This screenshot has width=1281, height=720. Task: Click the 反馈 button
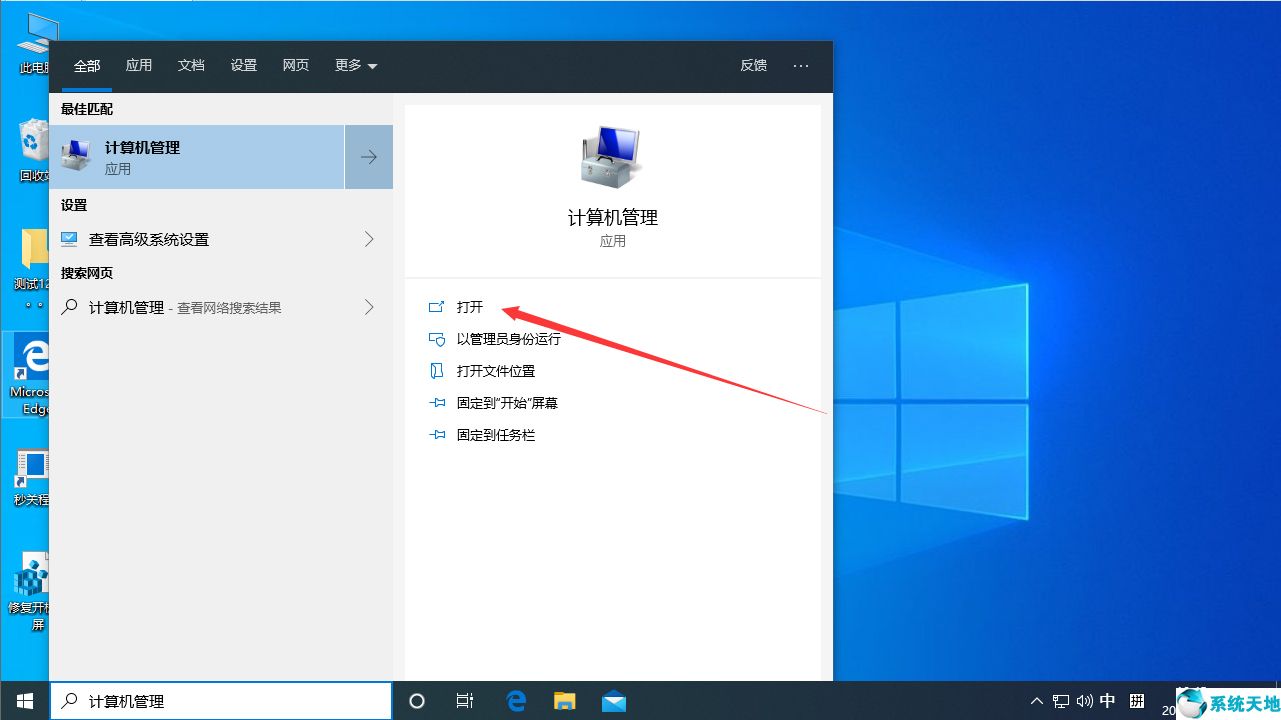click(x=754, y=65)
